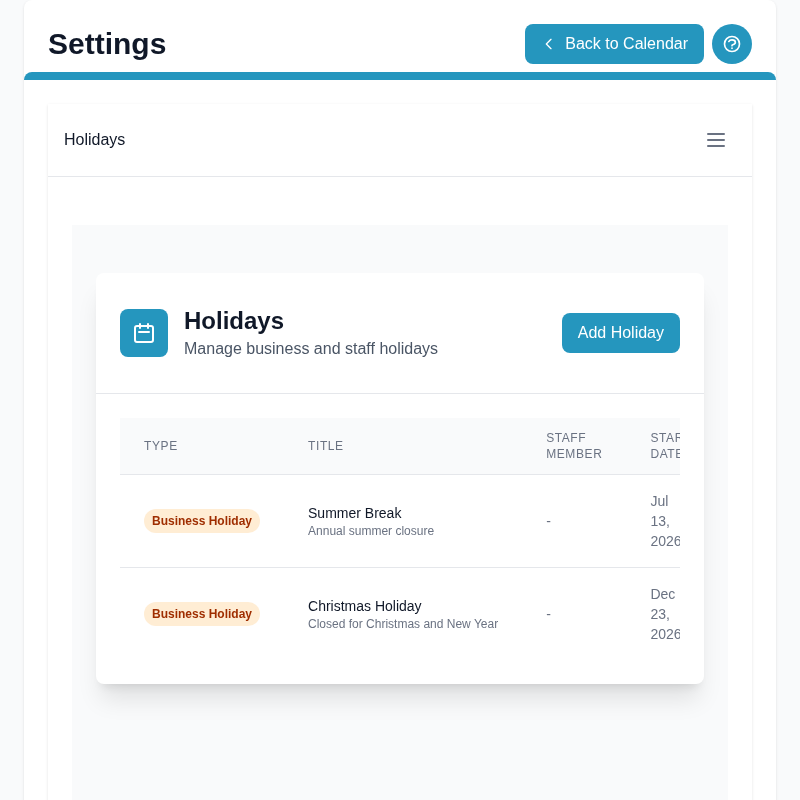800x800 pixels.
Task: Click the Dec 23, 2026 start date
Action: point(665,614)
